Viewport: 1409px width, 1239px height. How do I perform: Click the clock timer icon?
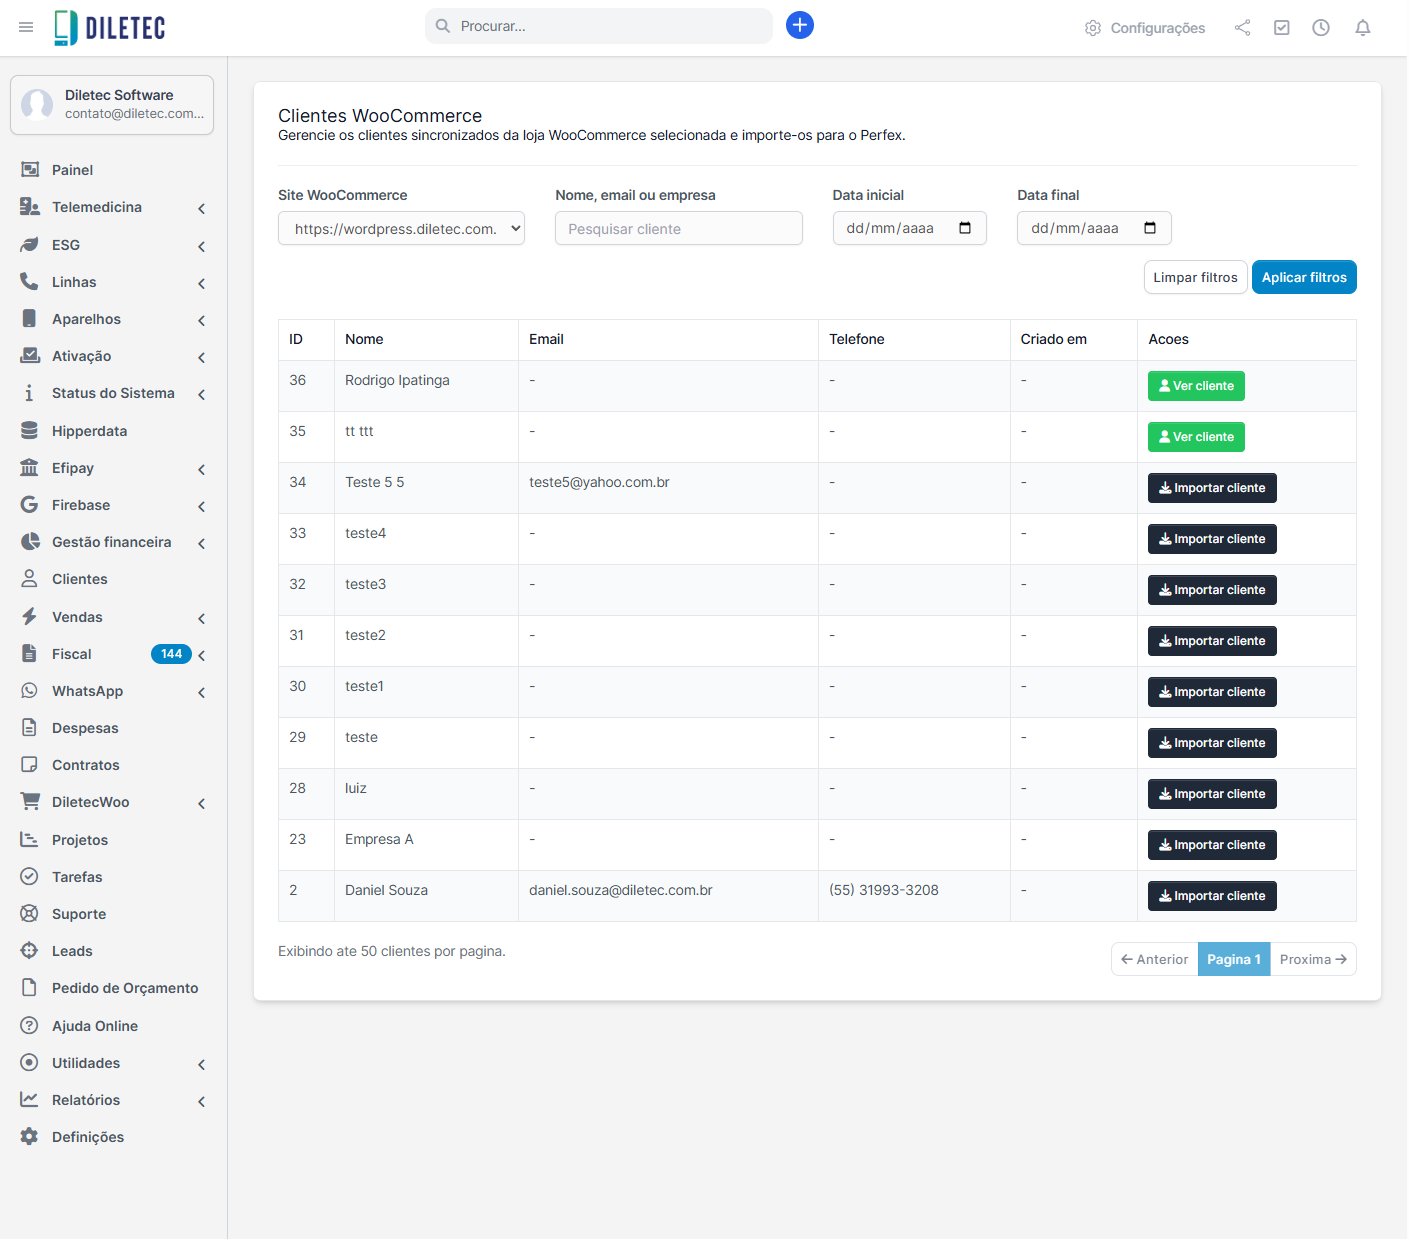(x=1320, y=28)
